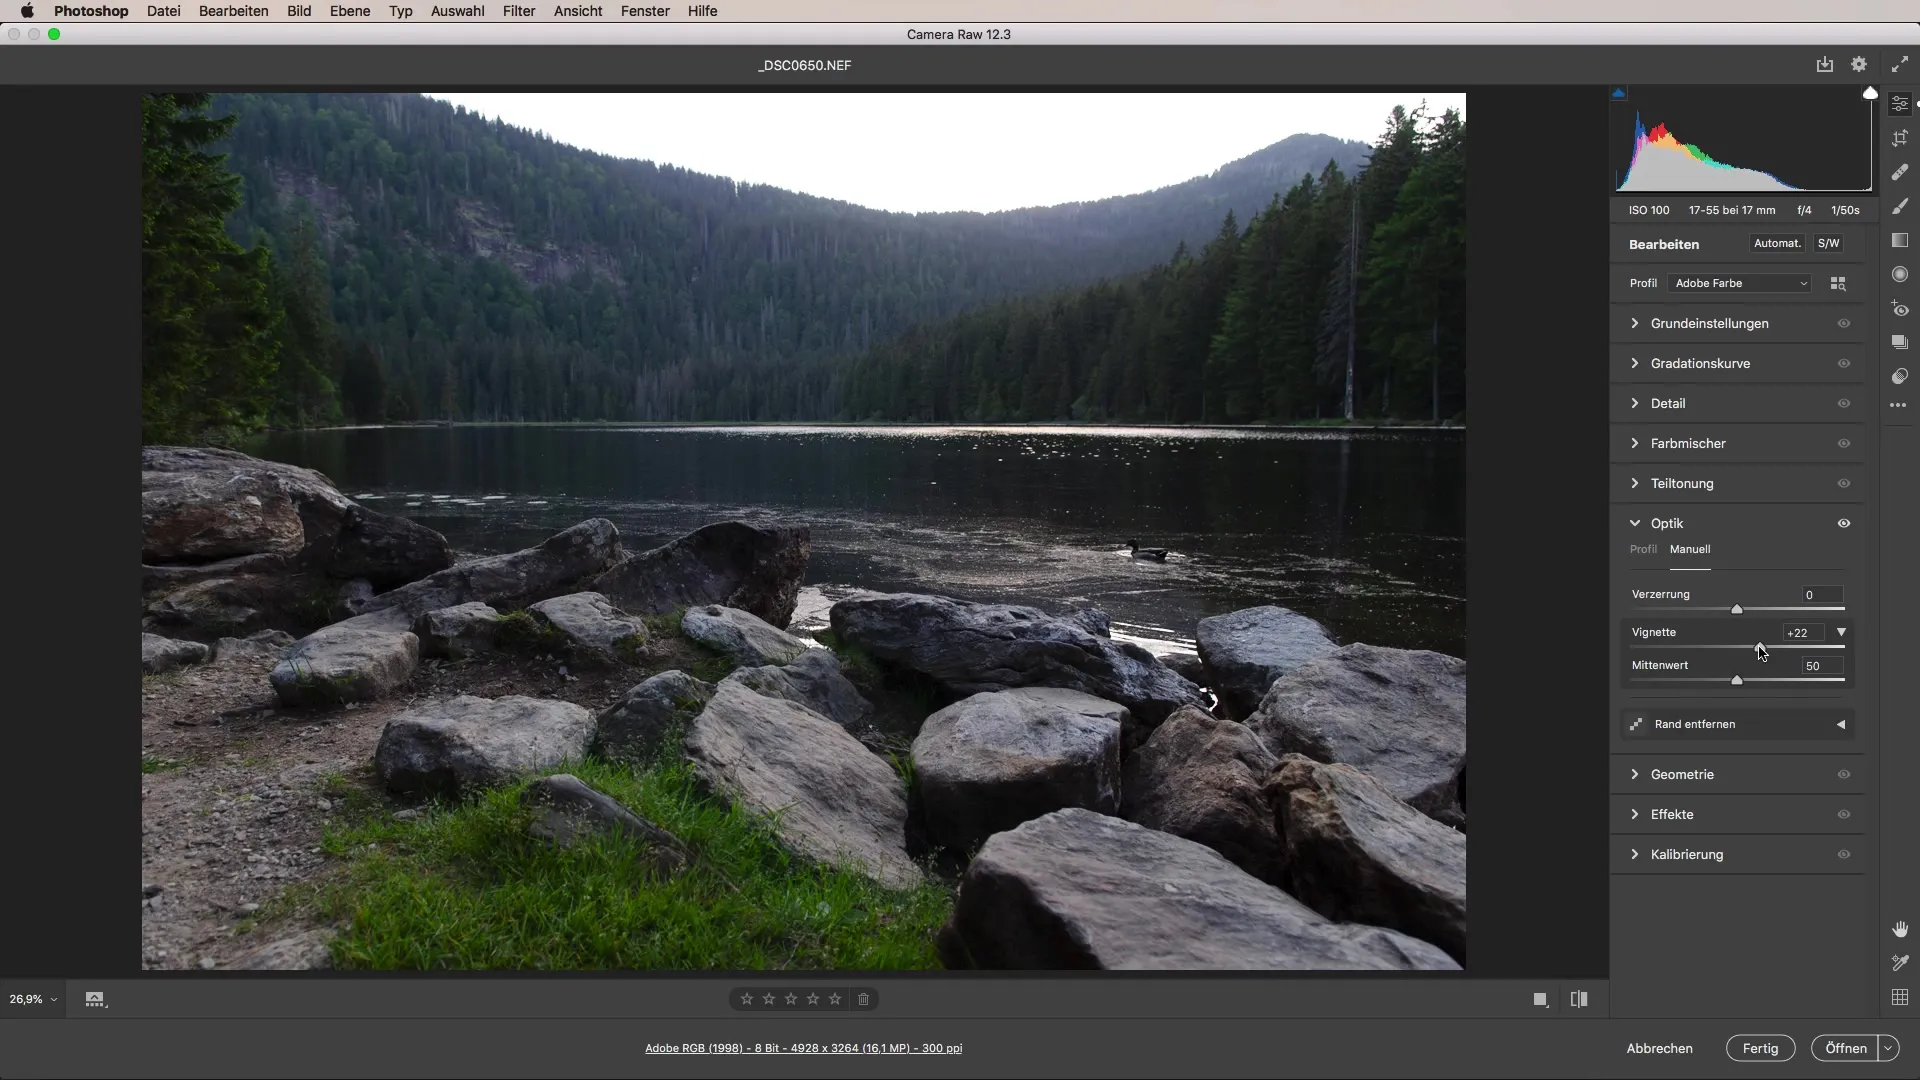Open the arrow dropdown beside Öffnen
Viewport: 1920px width, 1080px height.
pyautogui.click(x=1889, y=1048)
